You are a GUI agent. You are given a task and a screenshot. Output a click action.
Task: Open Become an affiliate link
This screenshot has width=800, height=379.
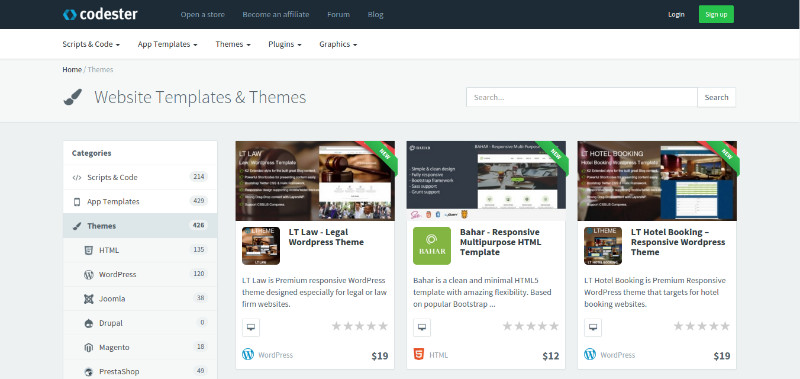point(276,14)
